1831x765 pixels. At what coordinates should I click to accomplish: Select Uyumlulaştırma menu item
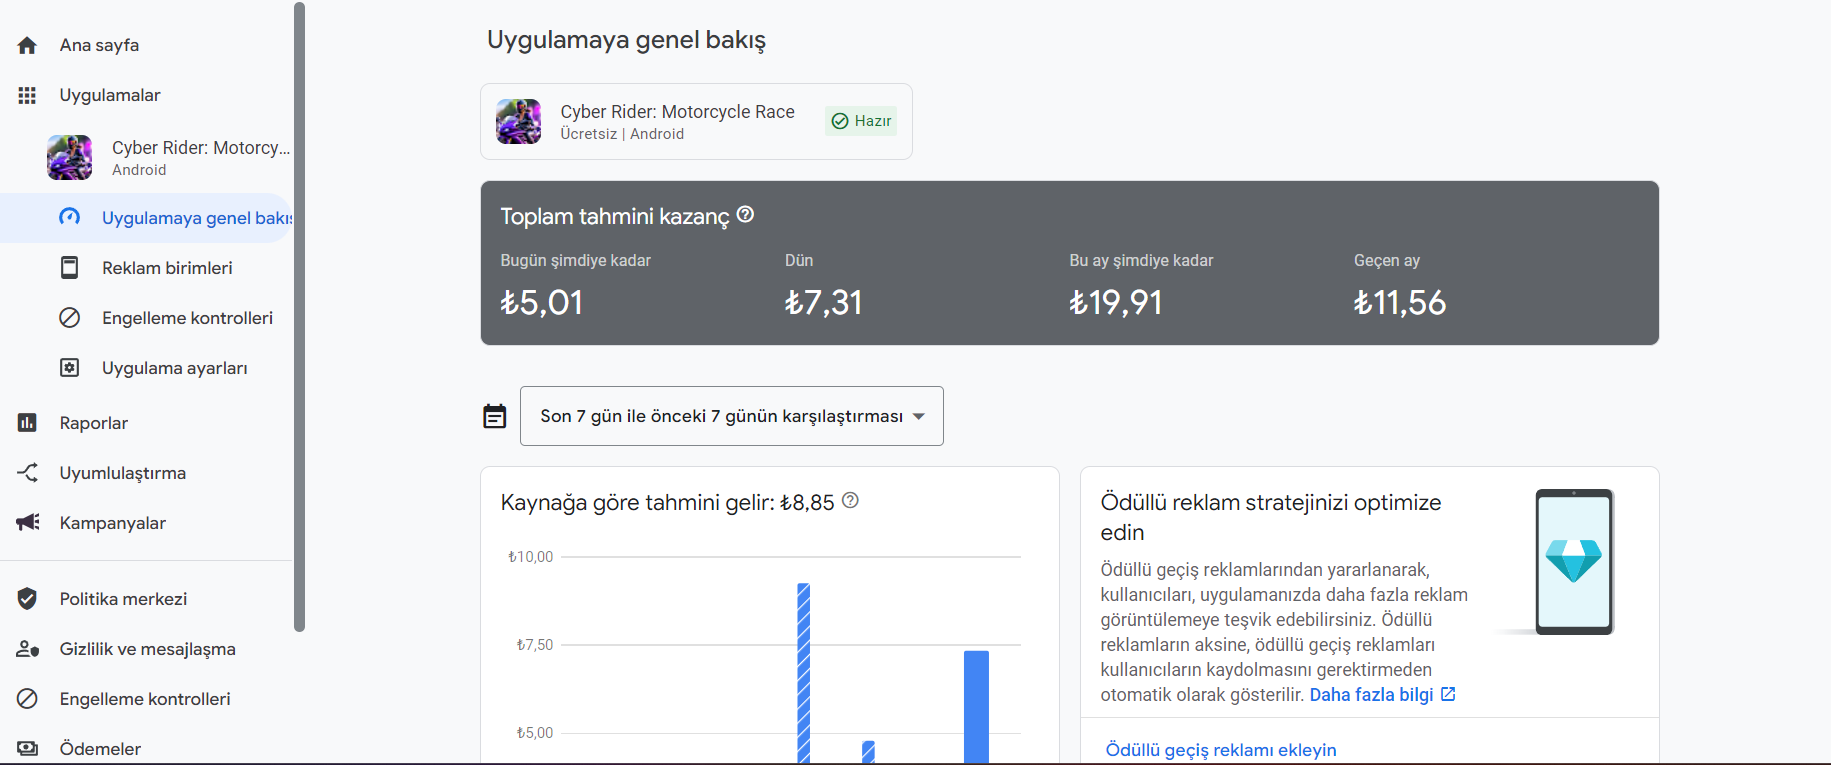(123, 473)
